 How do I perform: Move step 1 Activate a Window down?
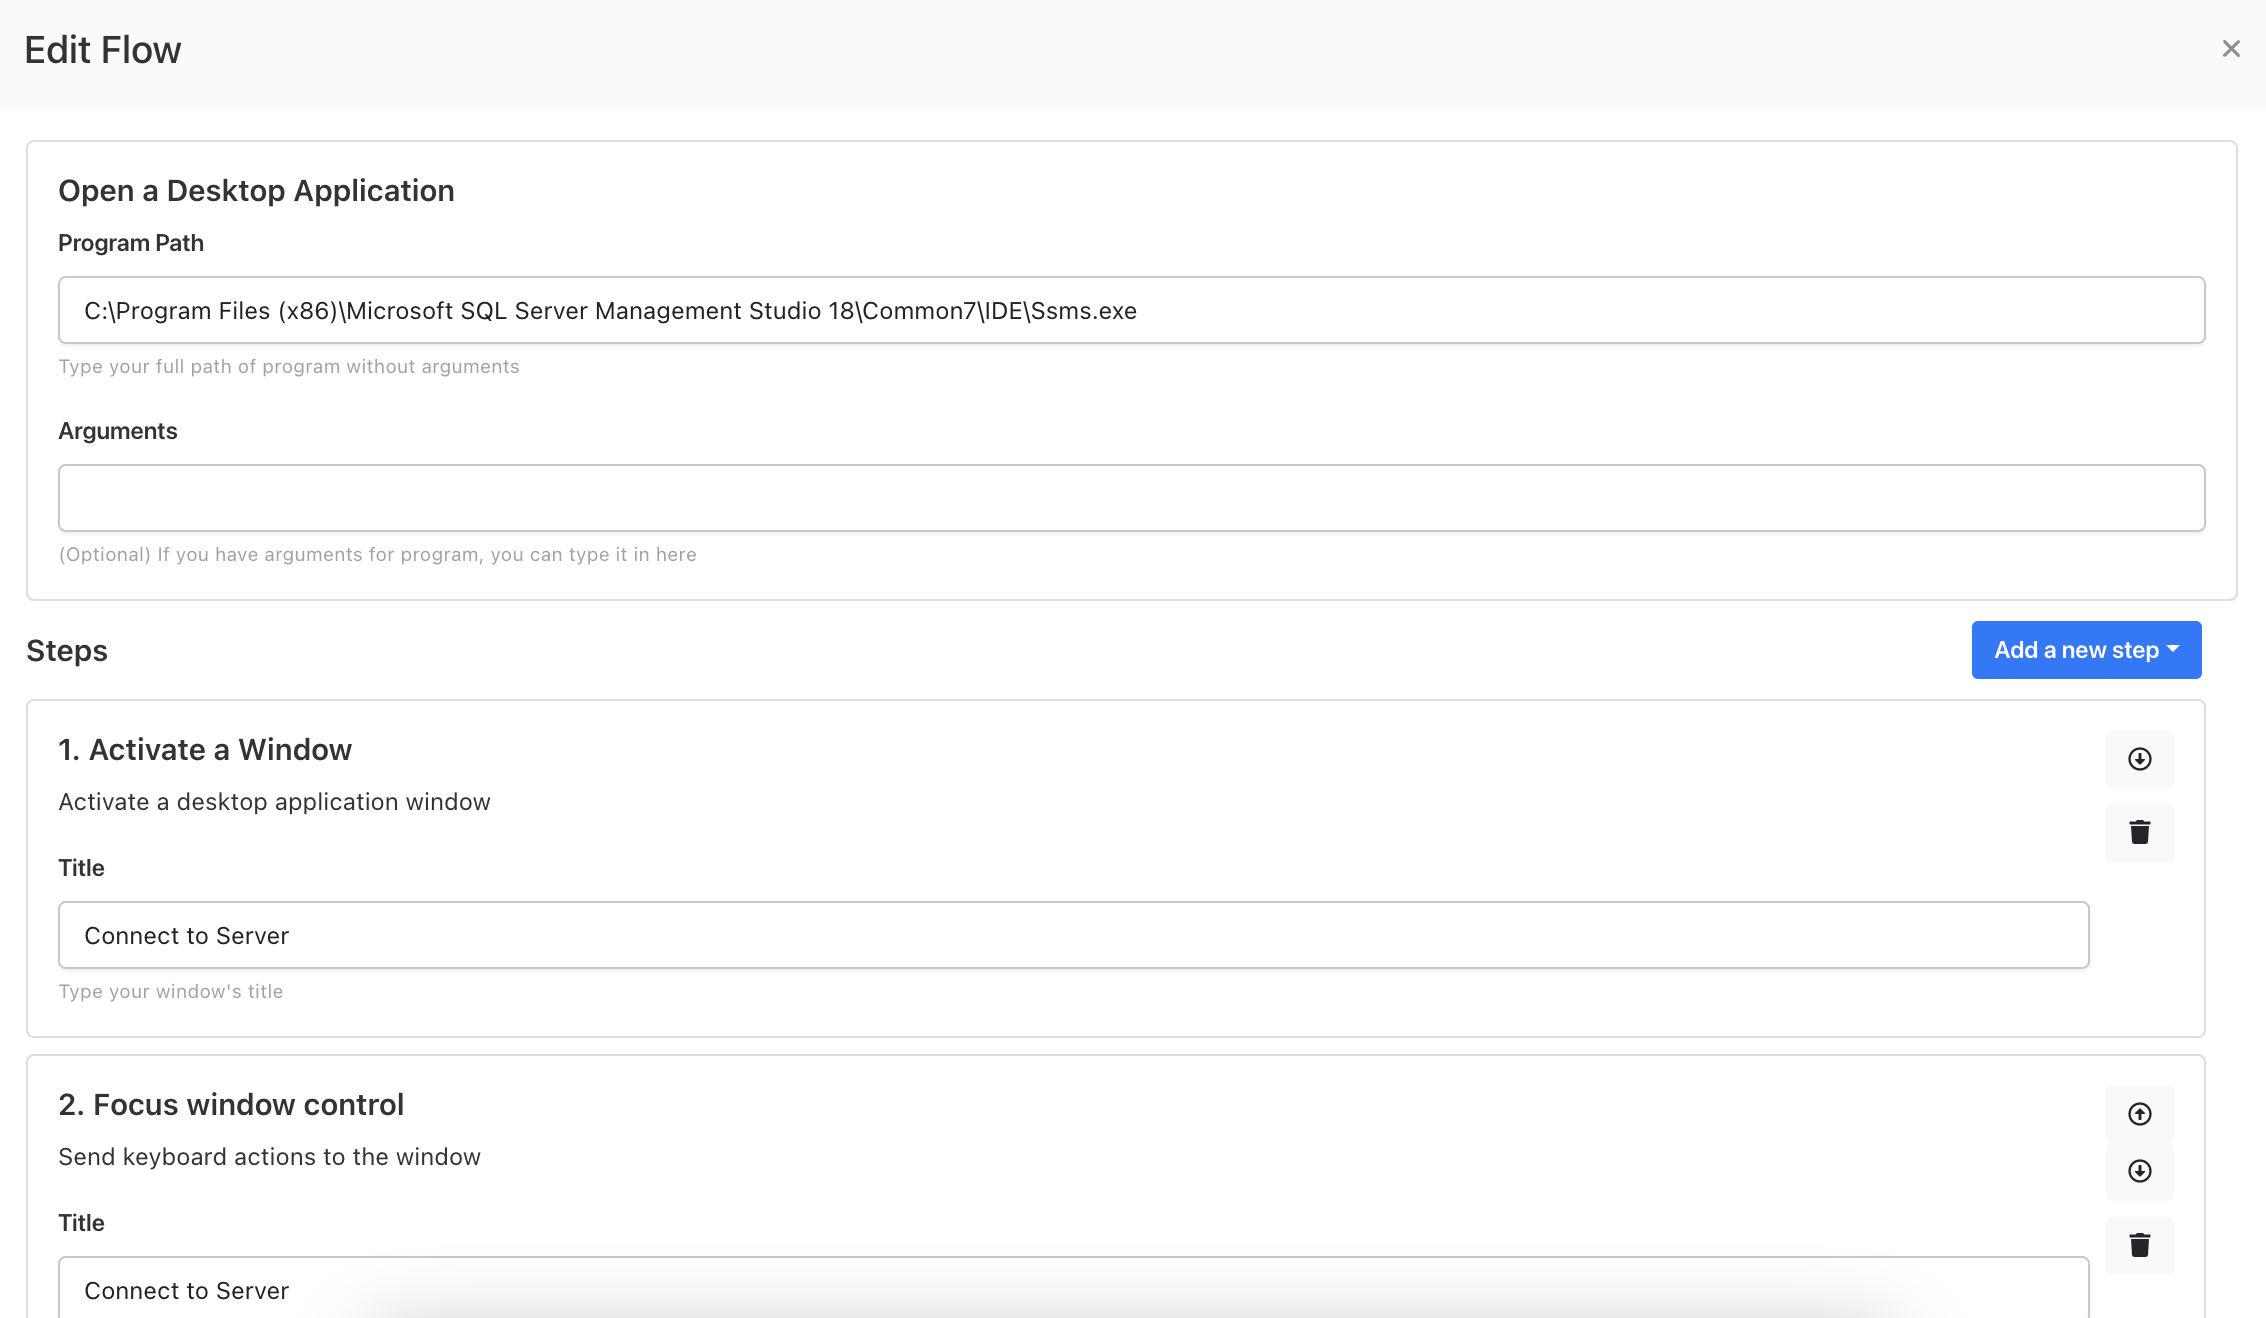pyautogui.click(x=2139, y=759)
